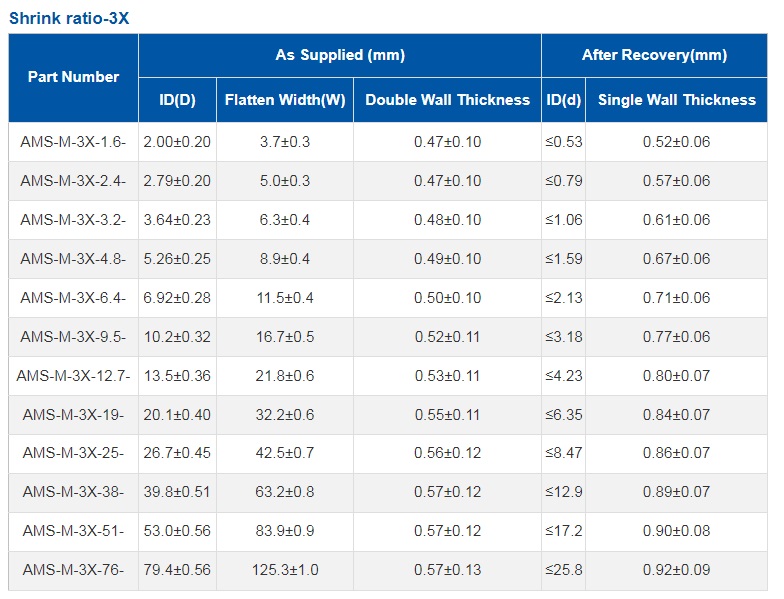The height and width of the screenshot is (599, 784).
Task: Click the After Recovery(mm) header
Action: click(x=654, y=54)
